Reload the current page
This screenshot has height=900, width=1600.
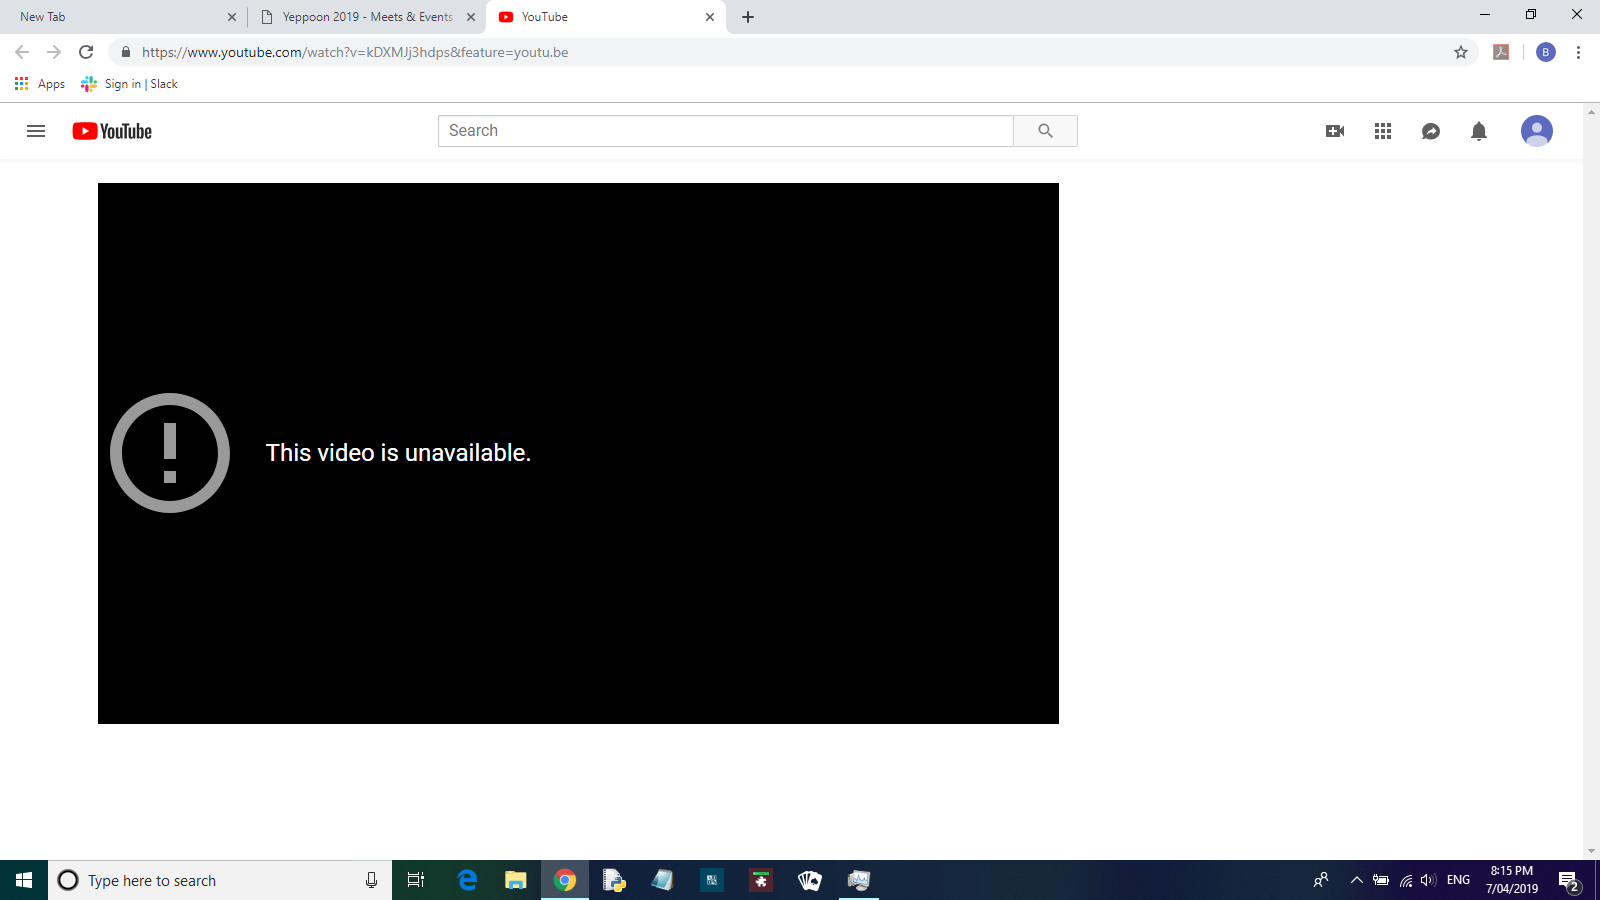point(86,52)
